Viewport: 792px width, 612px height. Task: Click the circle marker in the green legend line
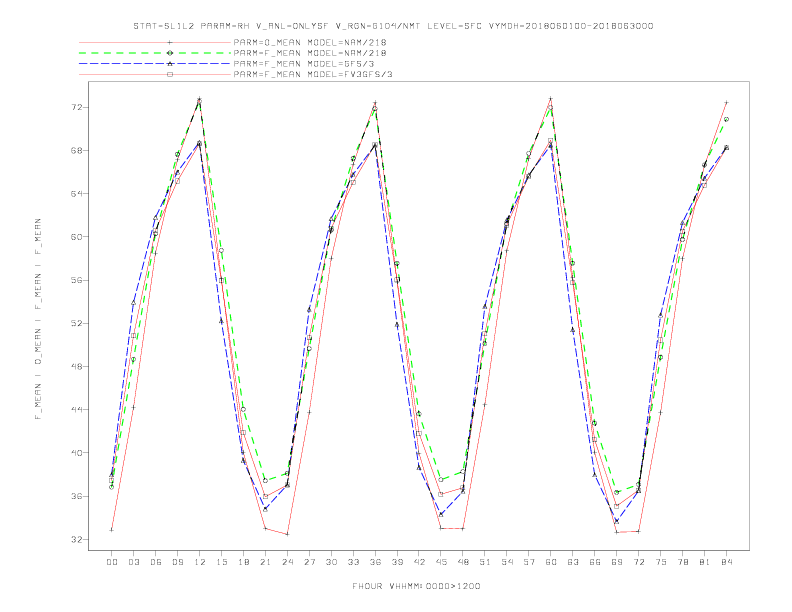pyautogui.click(x=170, y=53)
